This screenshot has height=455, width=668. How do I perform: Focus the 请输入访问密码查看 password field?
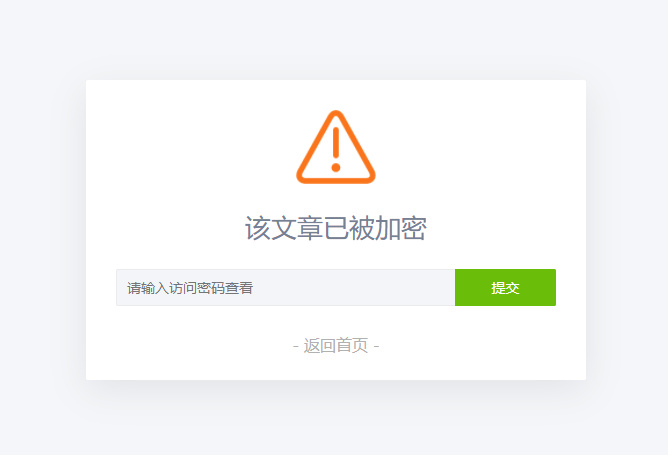tap(285, 287)
